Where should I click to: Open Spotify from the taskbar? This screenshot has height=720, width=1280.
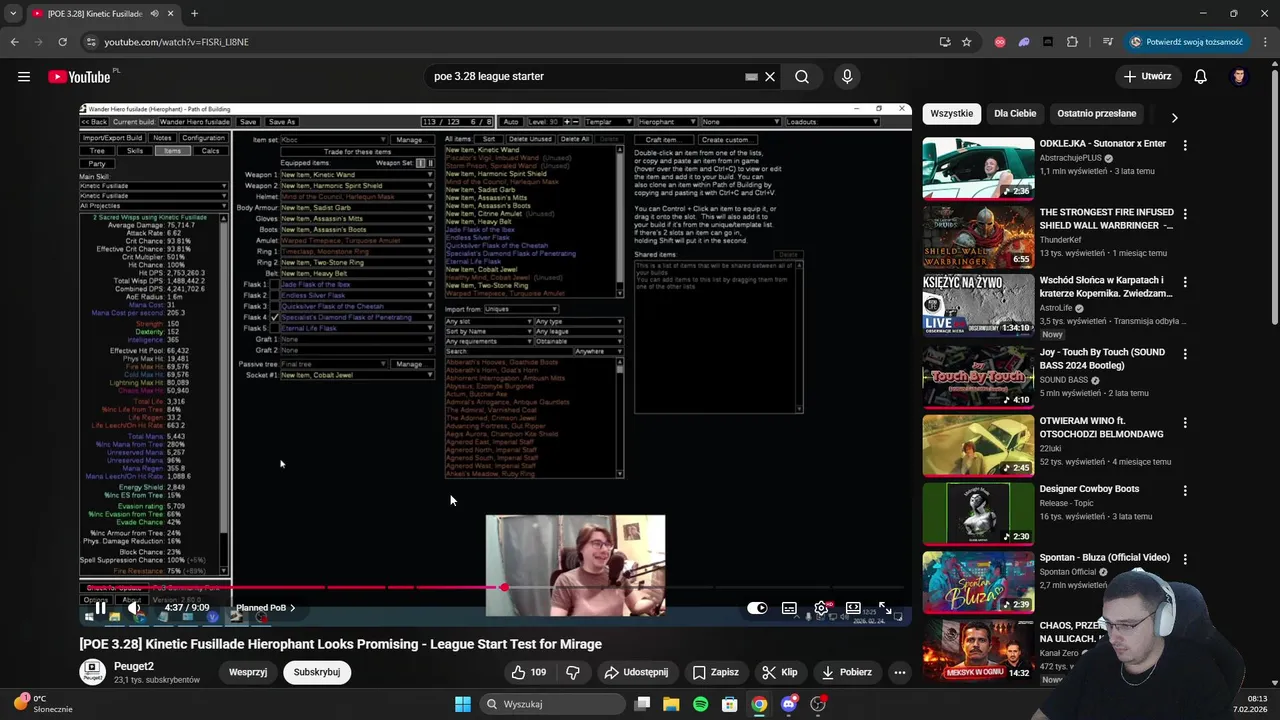701,704
